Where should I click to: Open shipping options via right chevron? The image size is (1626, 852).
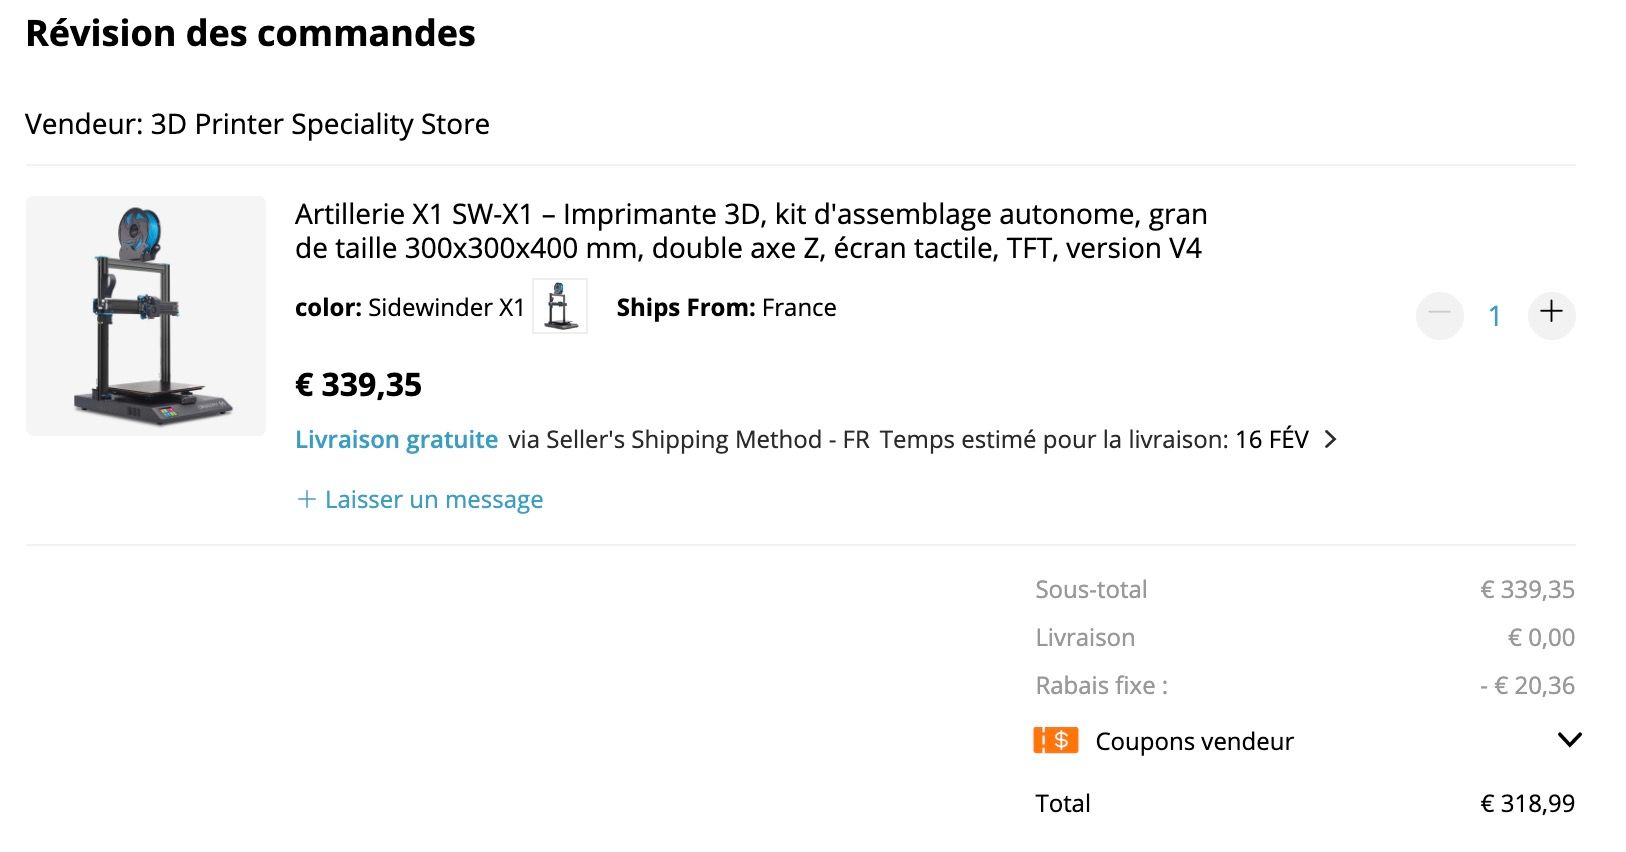(1330, 439)
